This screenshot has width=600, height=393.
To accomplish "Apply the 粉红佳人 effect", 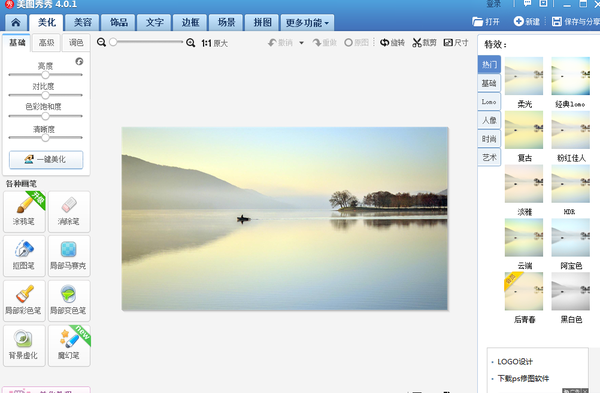I will click(x=571, y=130).
